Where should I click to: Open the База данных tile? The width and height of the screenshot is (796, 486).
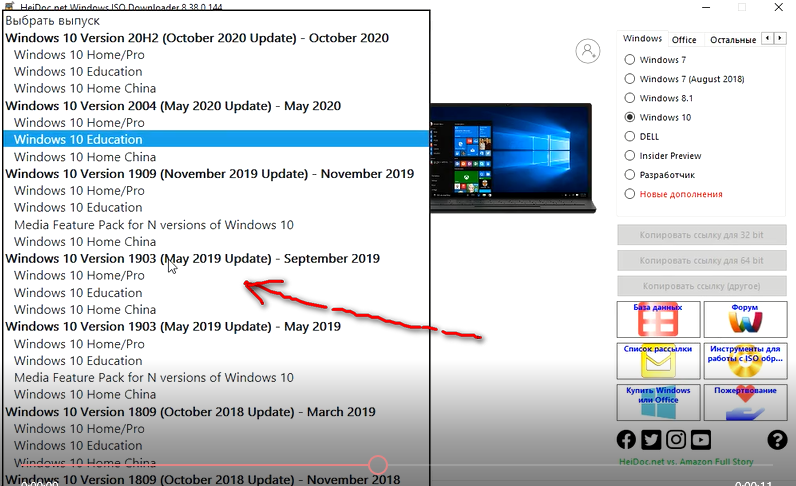(658, 319)
